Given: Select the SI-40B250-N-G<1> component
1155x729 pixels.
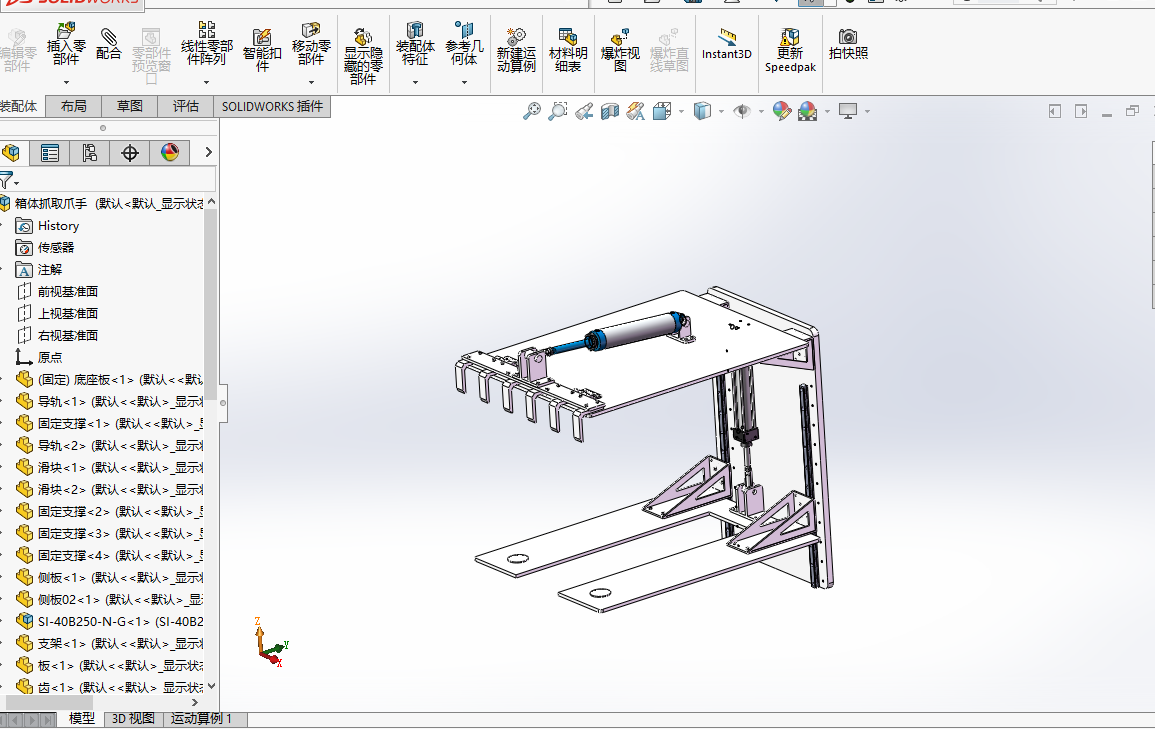Looking at the screenshot, I should (x=108, y=621).
